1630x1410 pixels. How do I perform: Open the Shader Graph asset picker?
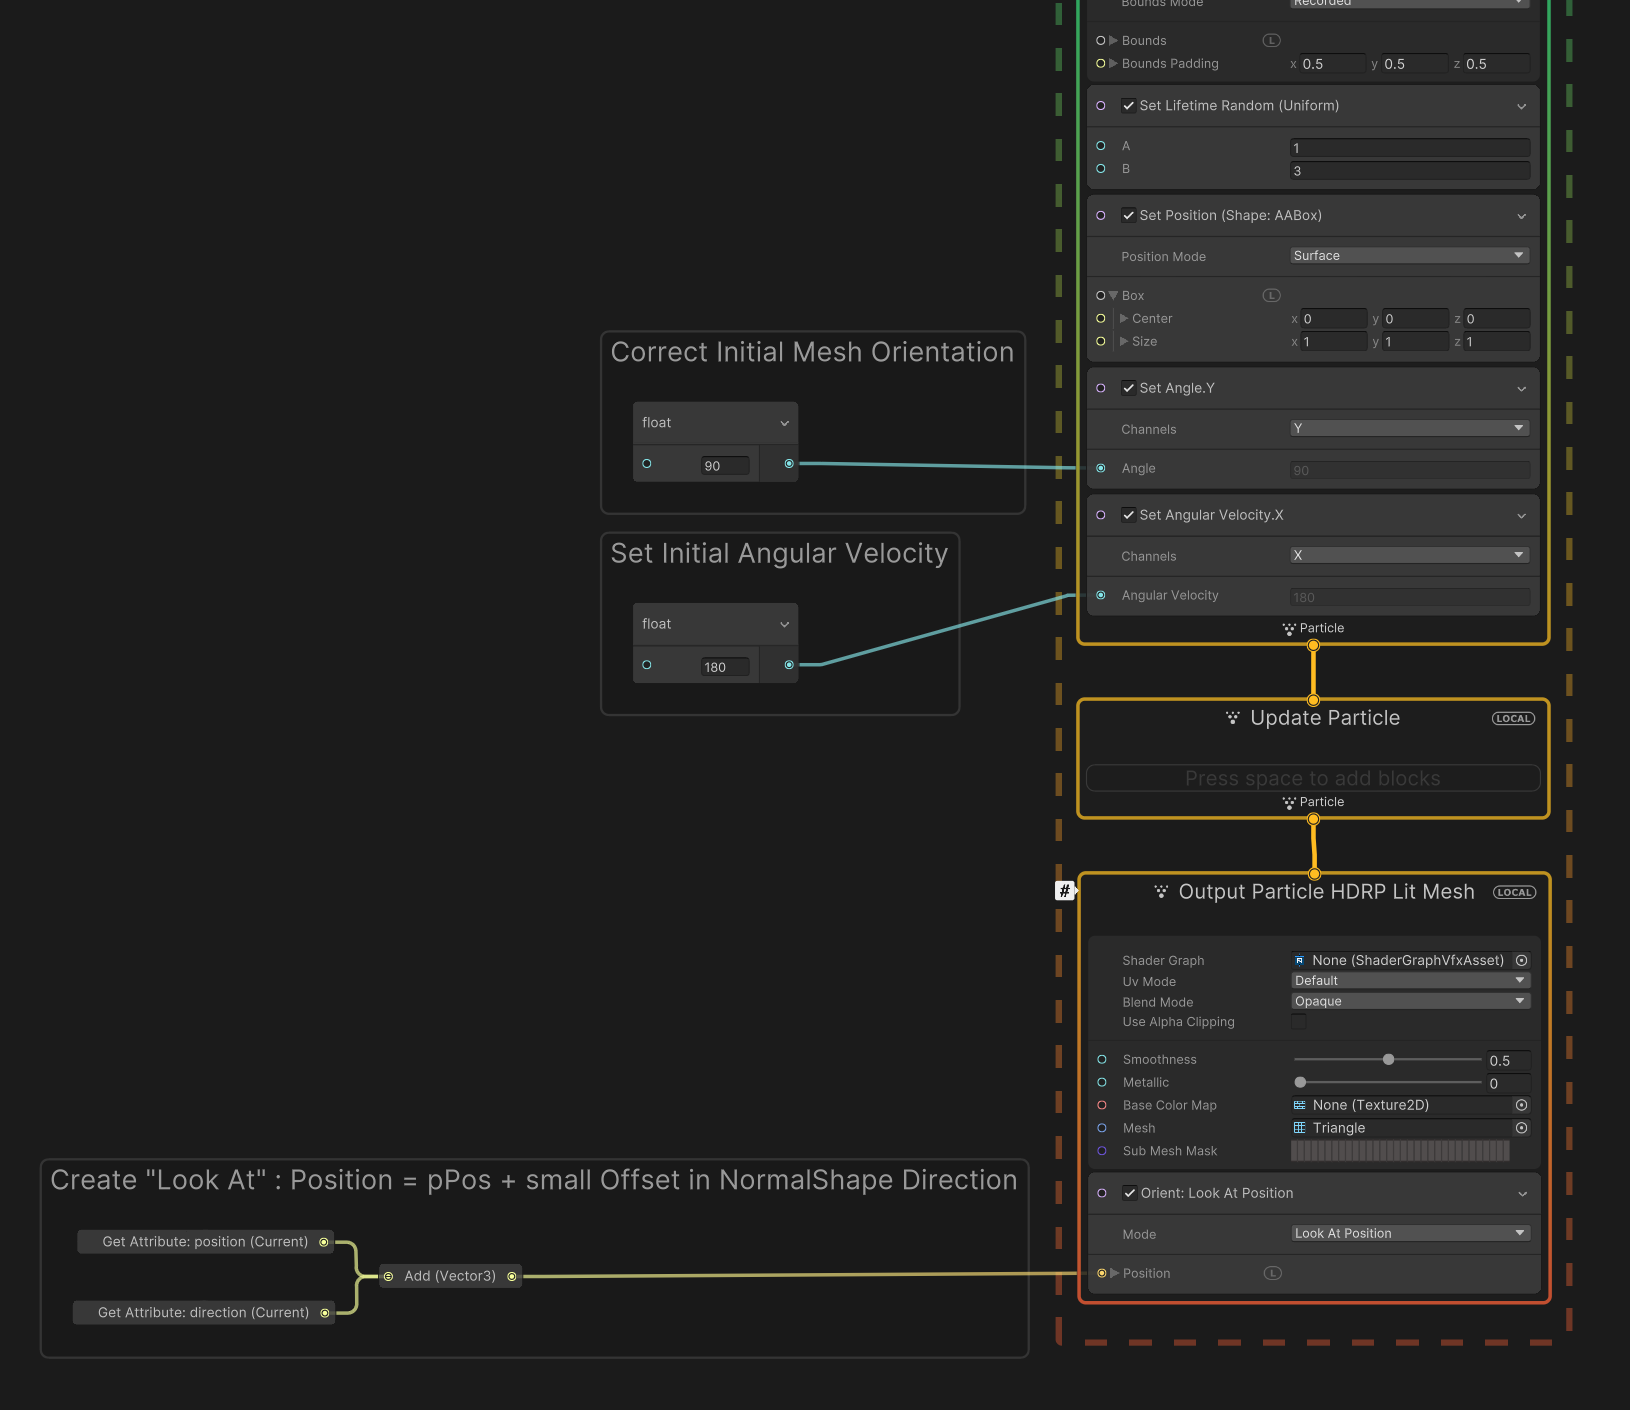[1522, 960]
